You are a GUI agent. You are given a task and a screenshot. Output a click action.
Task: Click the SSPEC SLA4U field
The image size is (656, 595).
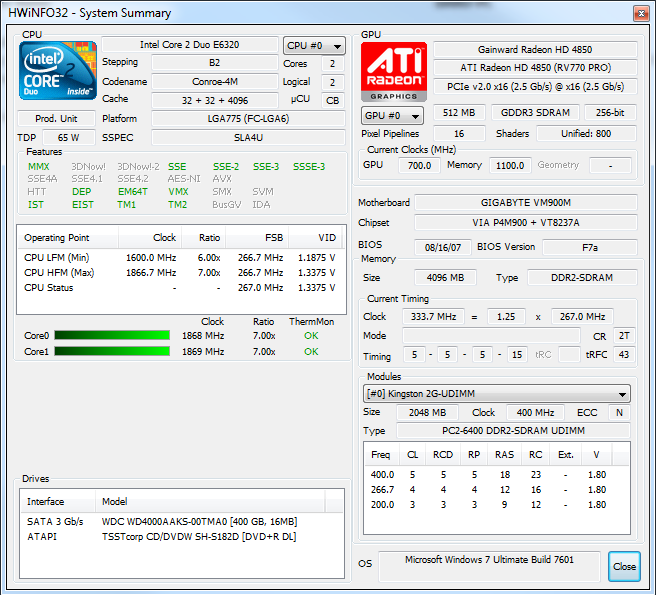pos(249,137)
